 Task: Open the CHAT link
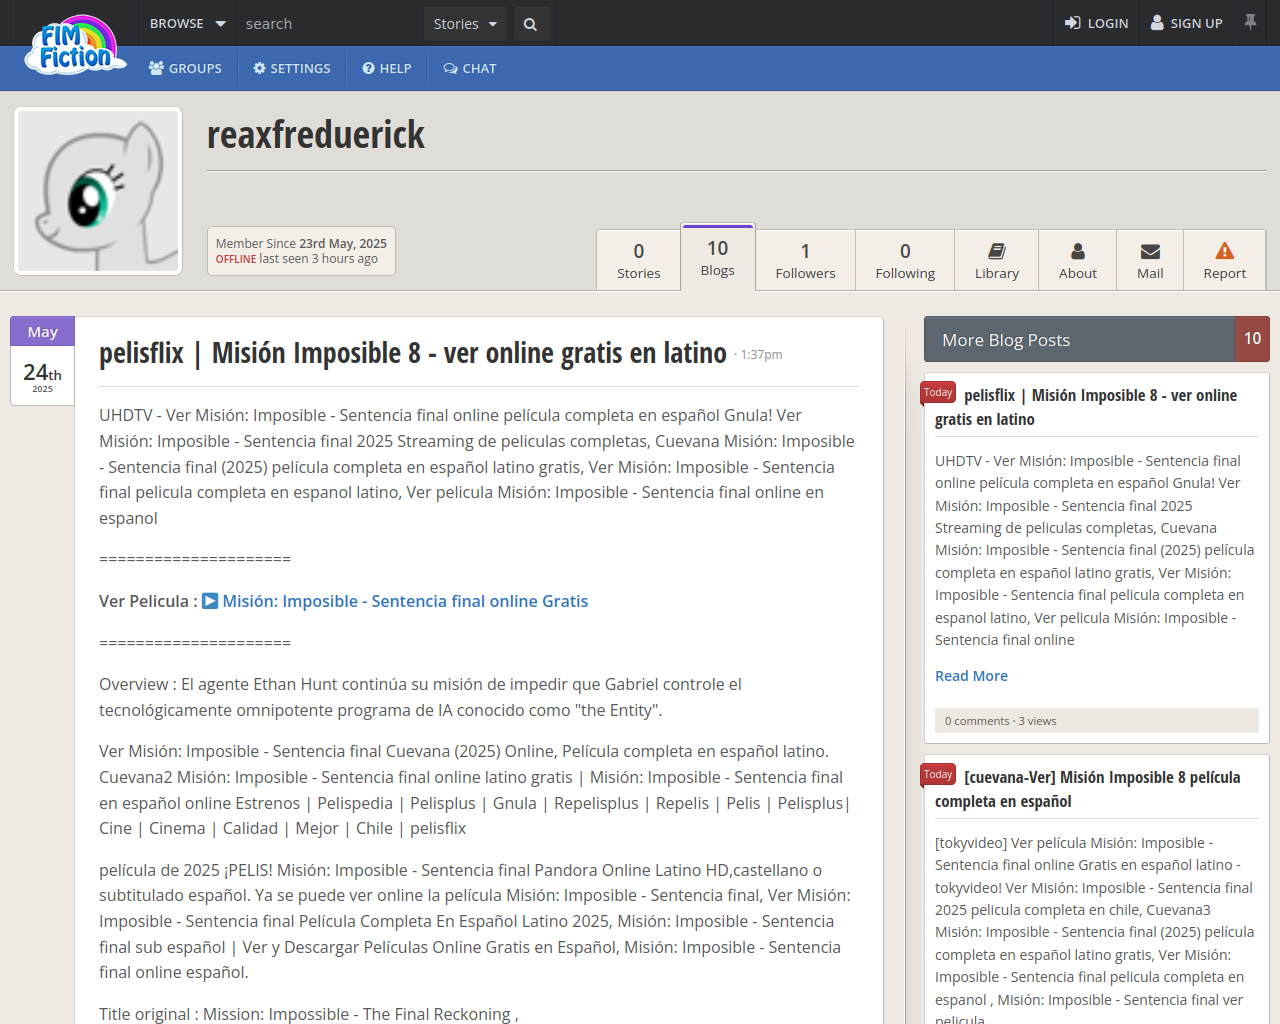tap(470, 68)
